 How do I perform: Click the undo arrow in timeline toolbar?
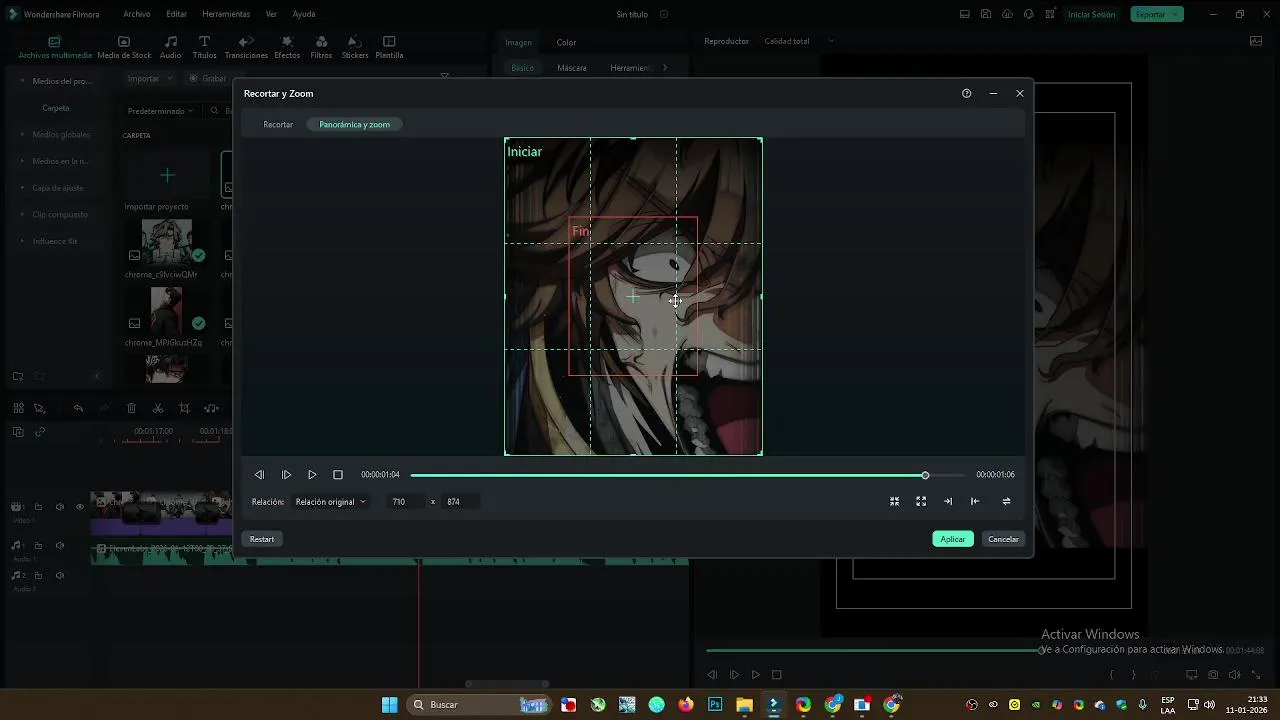click(x=78, y=408)
